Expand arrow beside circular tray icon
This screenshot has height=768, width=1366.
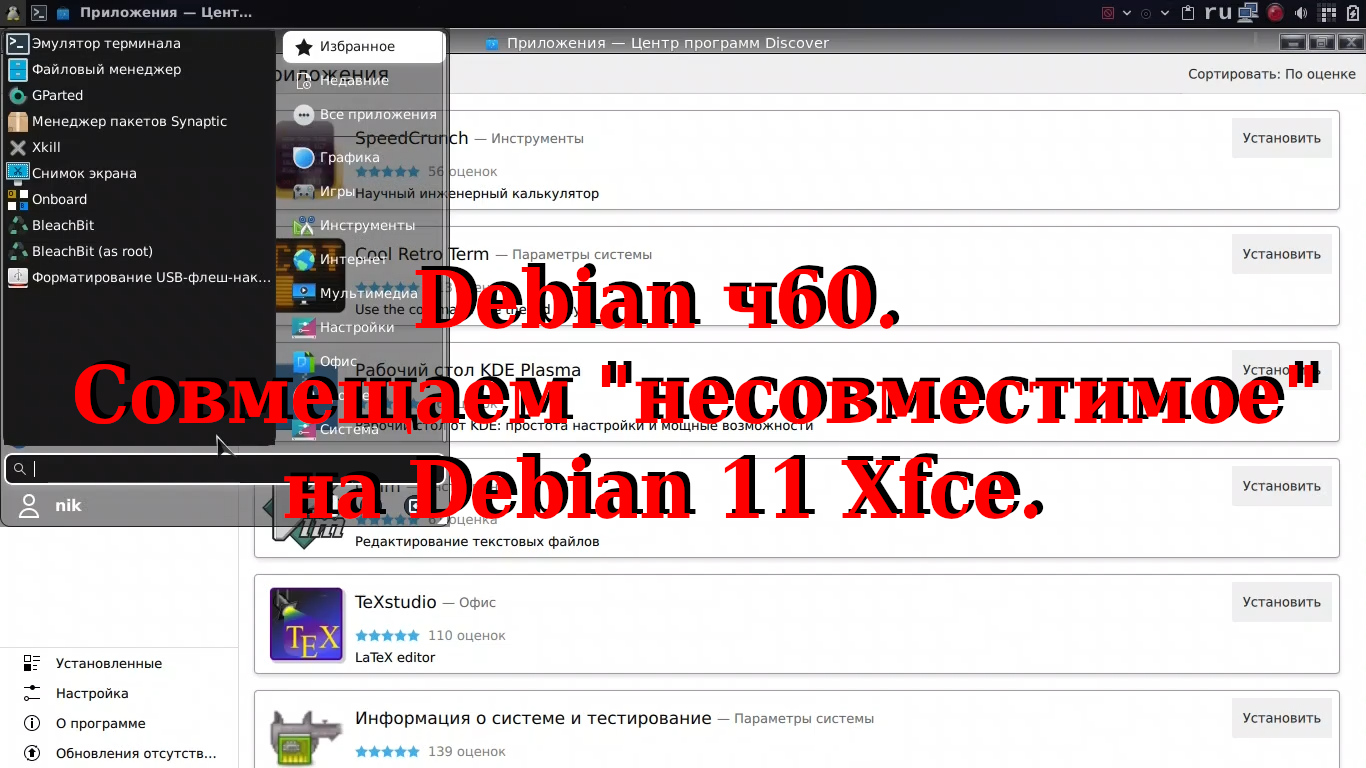[x=1167, y=13]
